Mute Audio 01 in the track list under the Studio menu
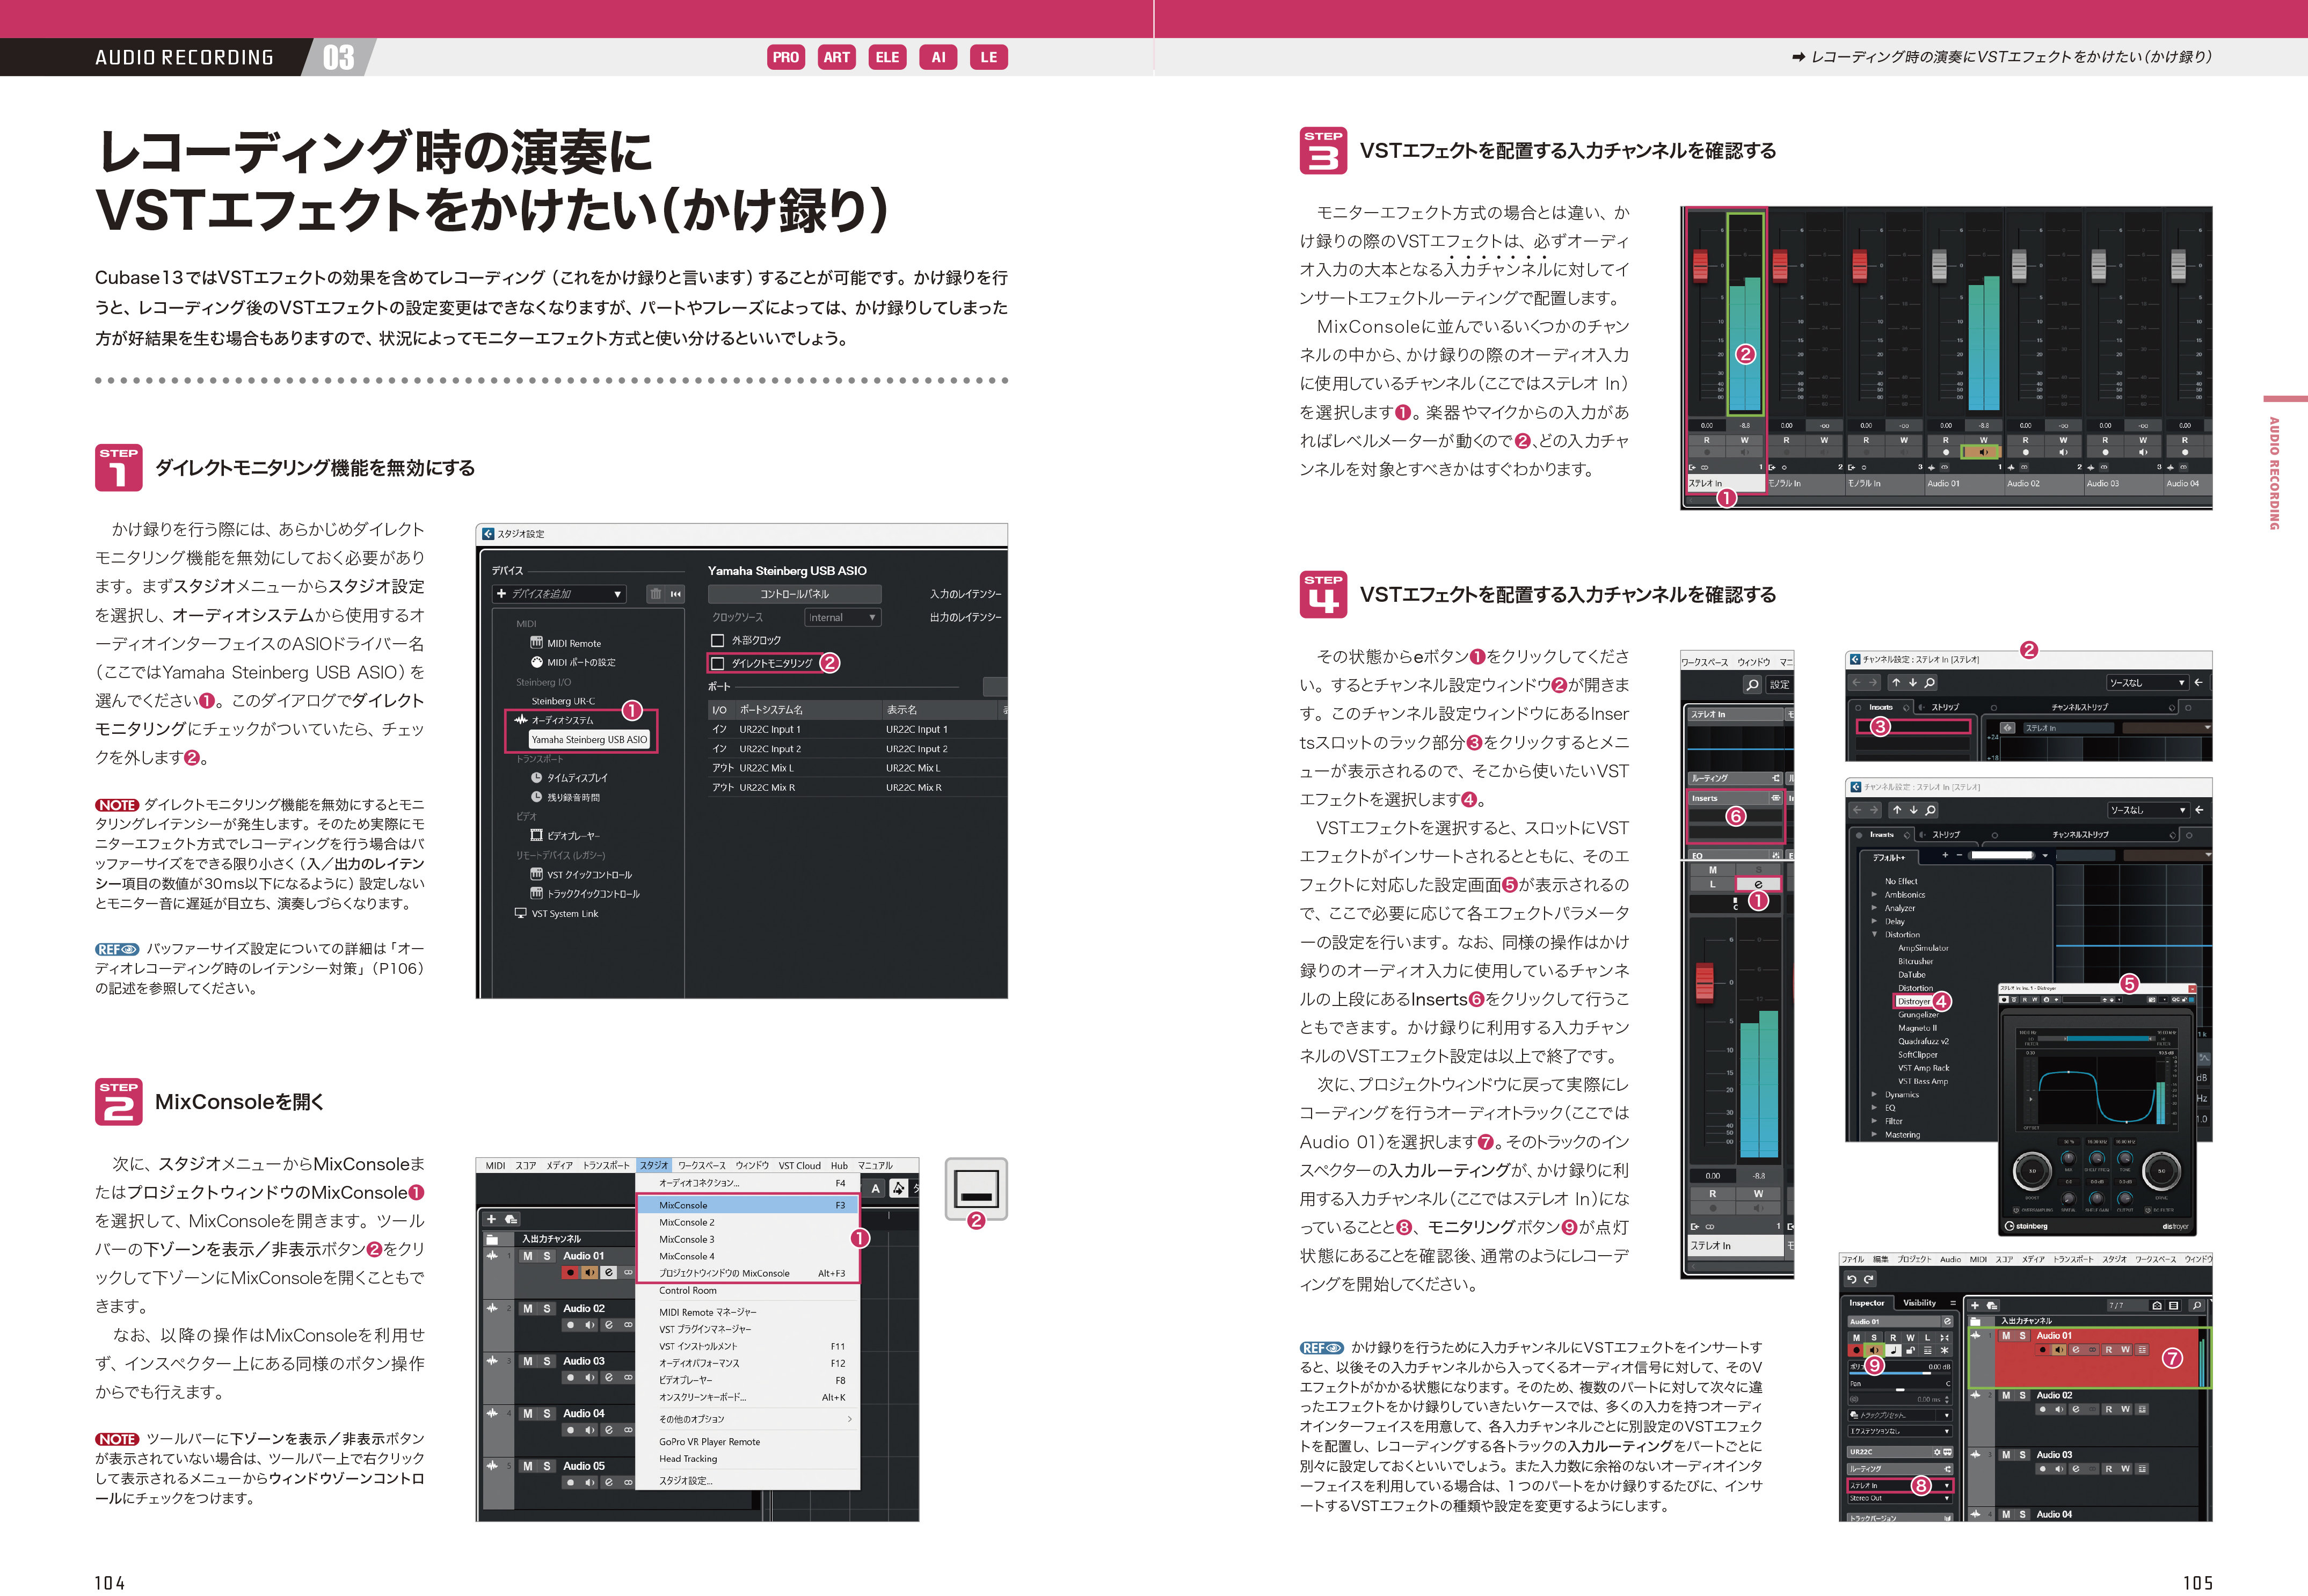Screen dimensions: 2308x1596 [528, 1256]
